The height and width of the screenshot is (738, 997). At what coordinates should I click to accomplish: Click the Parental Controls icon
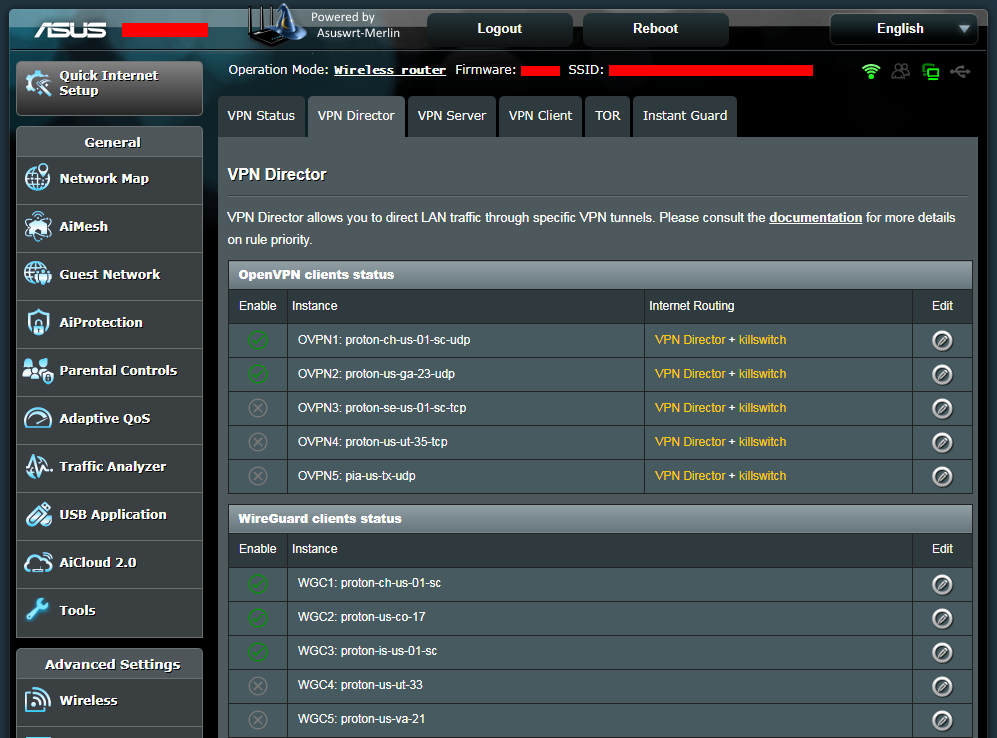click(x=38, y=371)
